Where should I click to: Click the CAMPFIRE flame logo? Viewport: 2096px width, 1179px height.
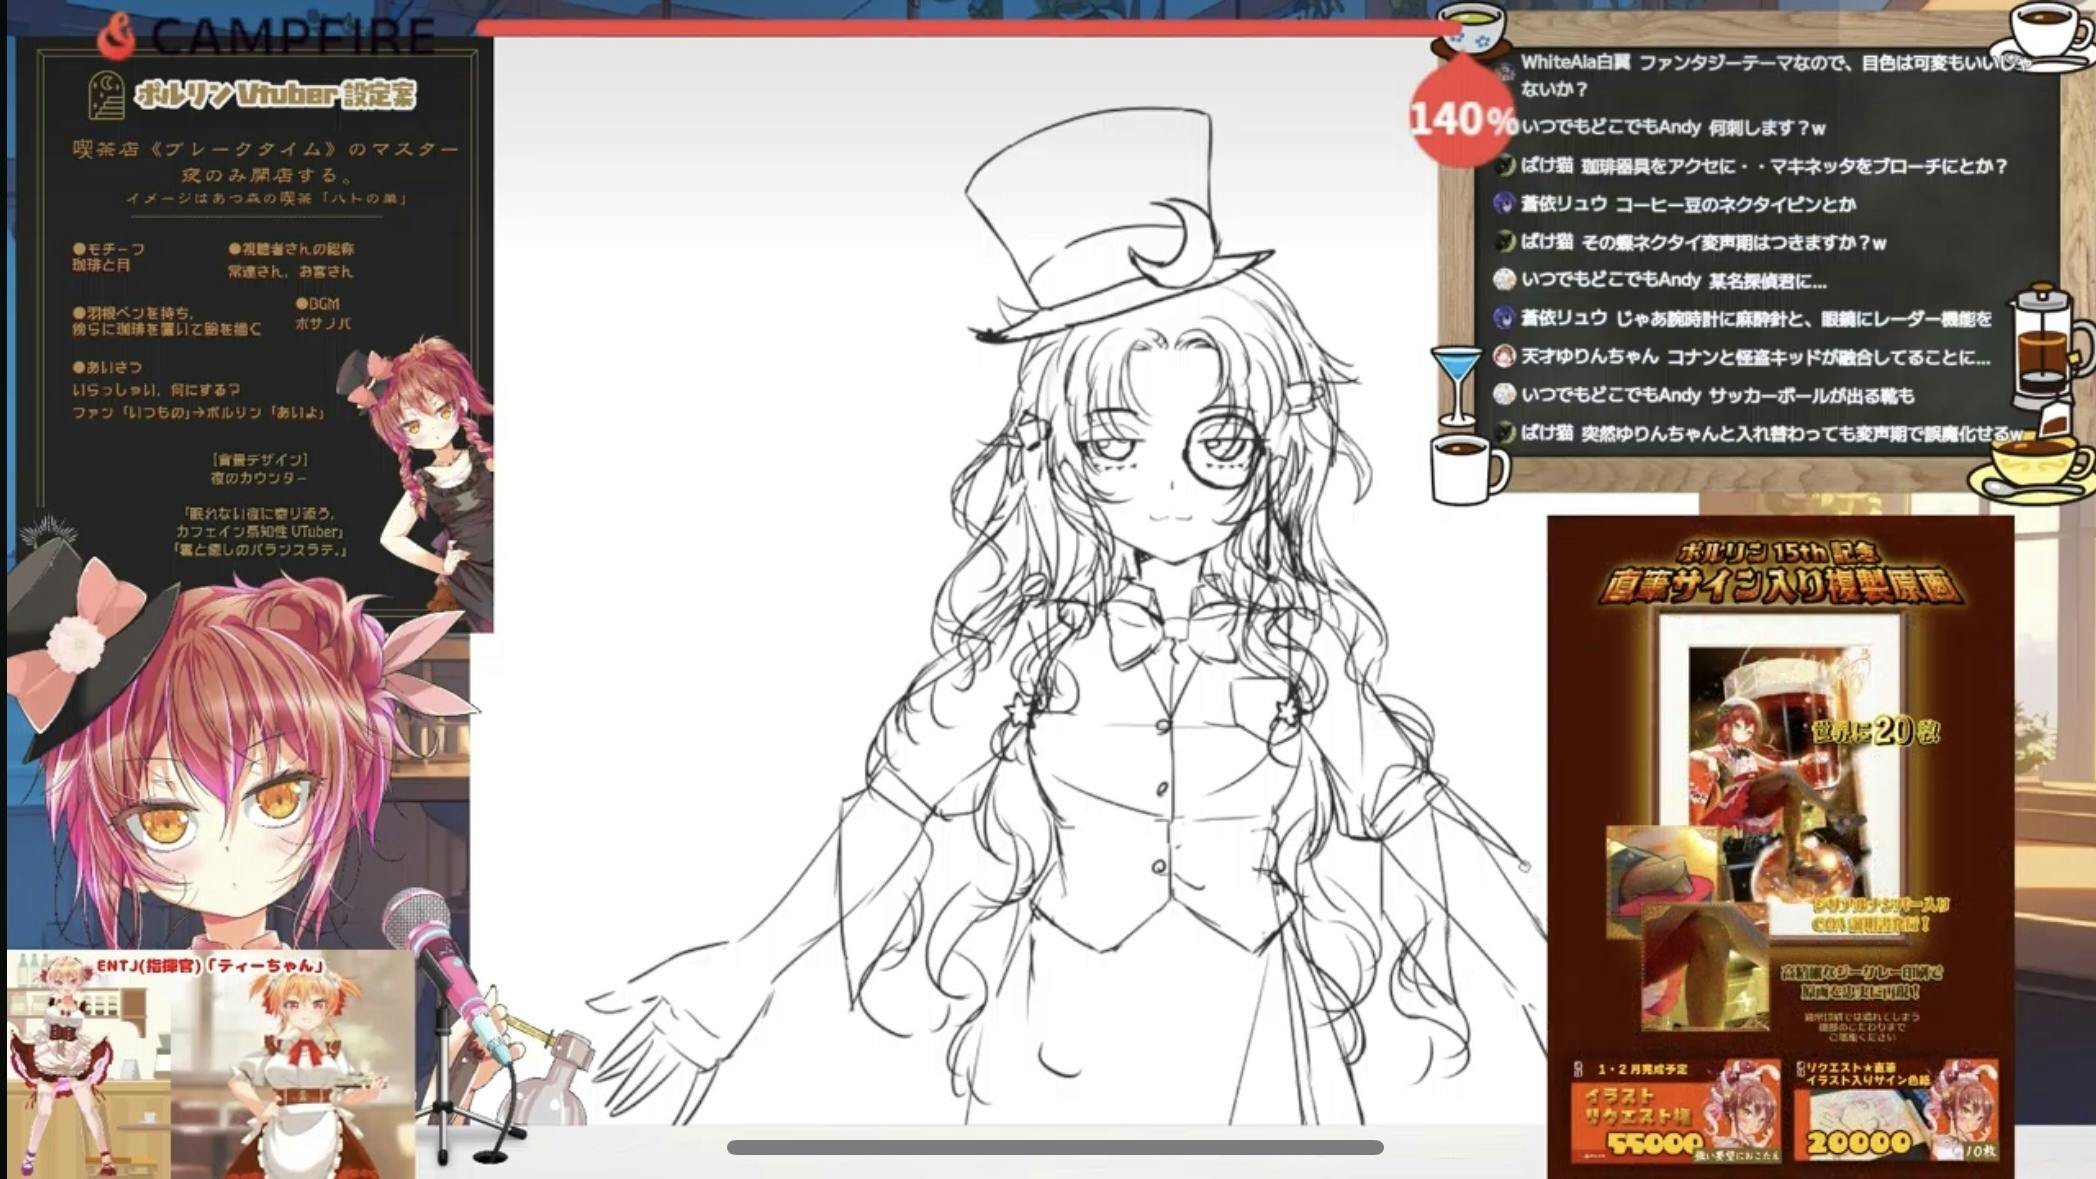118,37
